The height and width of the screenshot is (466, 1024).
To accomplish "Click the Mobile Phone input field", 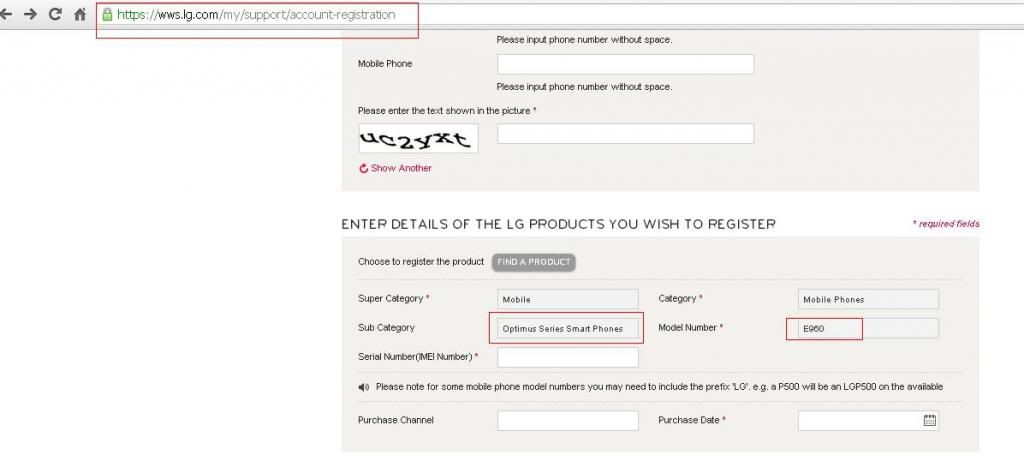I will (625, 64).
